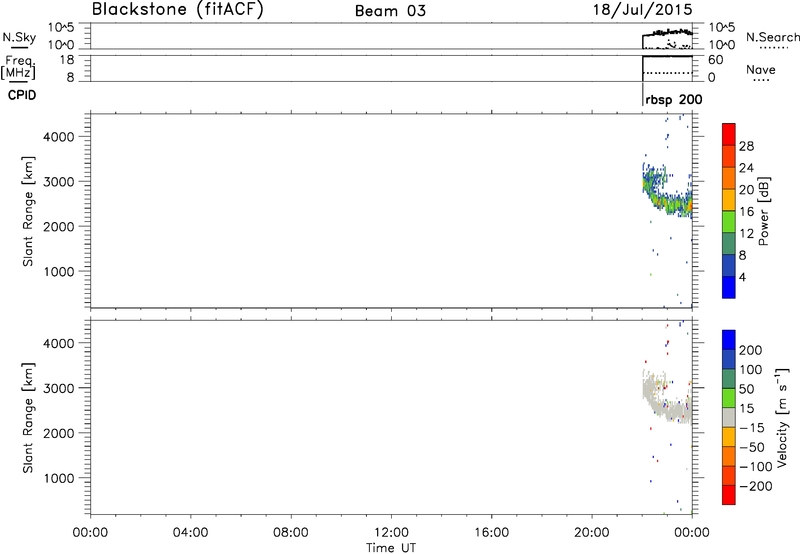Click the green-blue backscatter band in power panel
Screen dimensions: 800x554
tap(669, 202)
